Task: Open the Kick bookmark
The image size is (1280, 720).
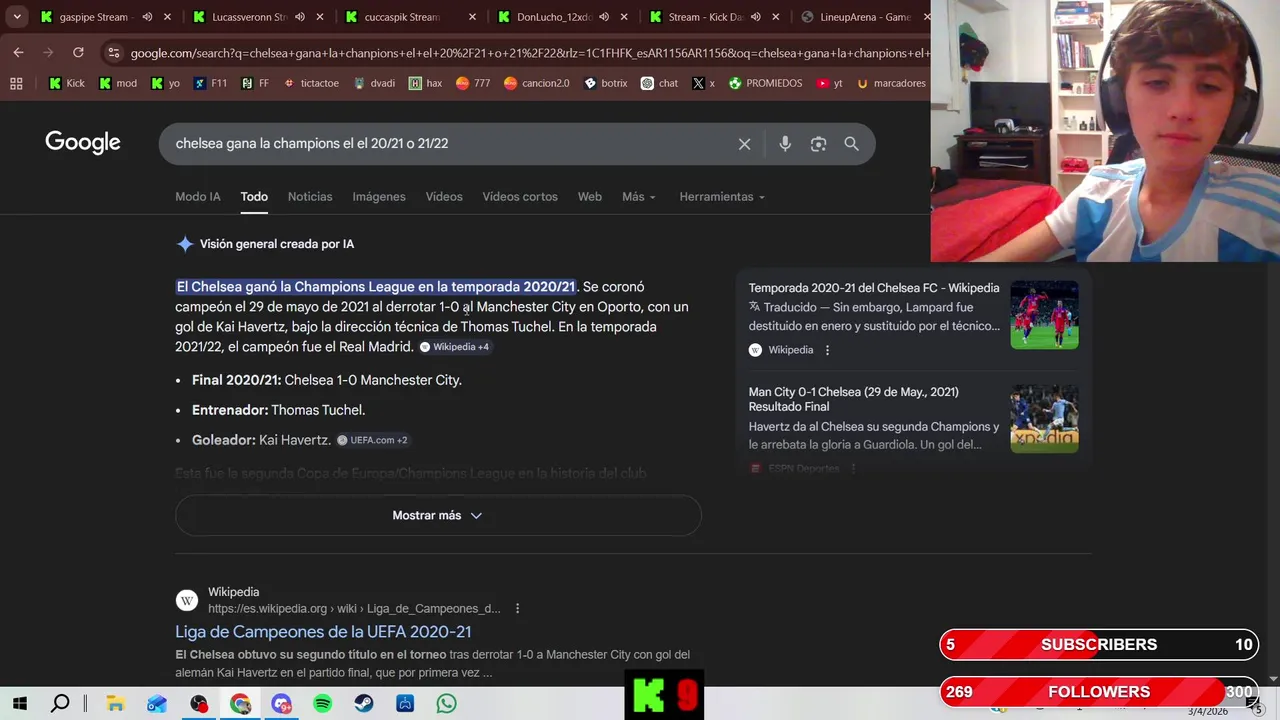Action: (x=67, y=83)
